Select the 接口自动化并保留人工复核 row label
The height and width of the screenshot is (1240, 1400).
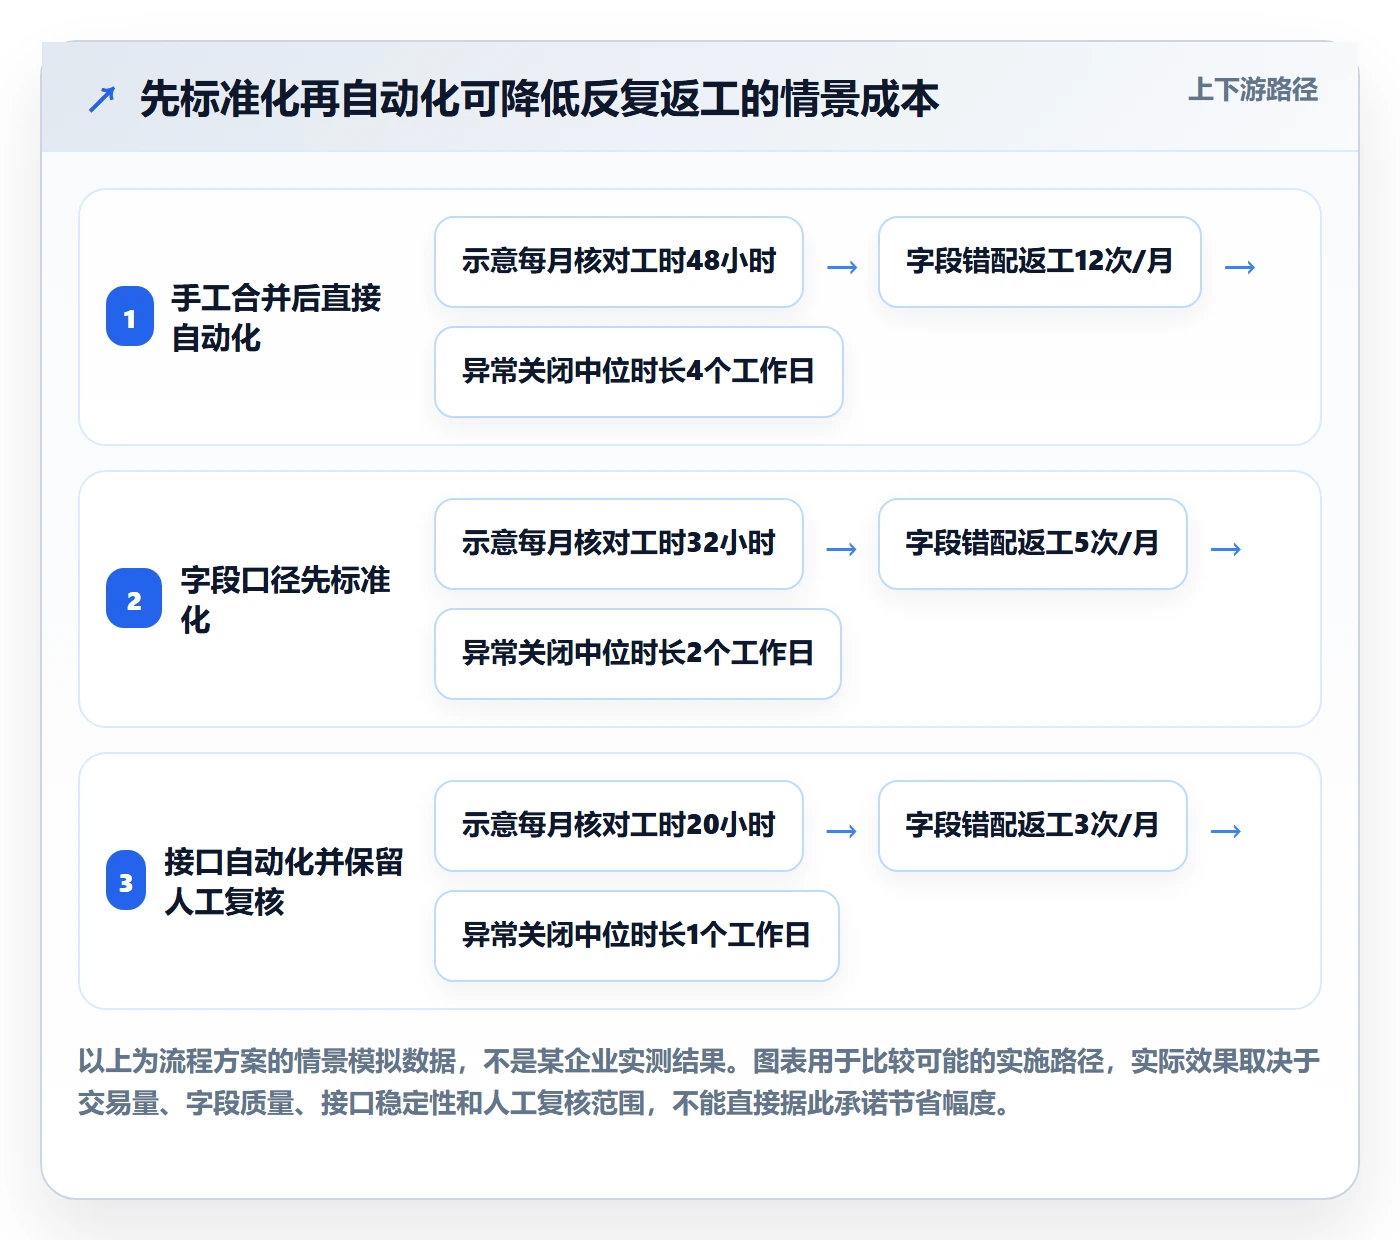pos(284,882)
